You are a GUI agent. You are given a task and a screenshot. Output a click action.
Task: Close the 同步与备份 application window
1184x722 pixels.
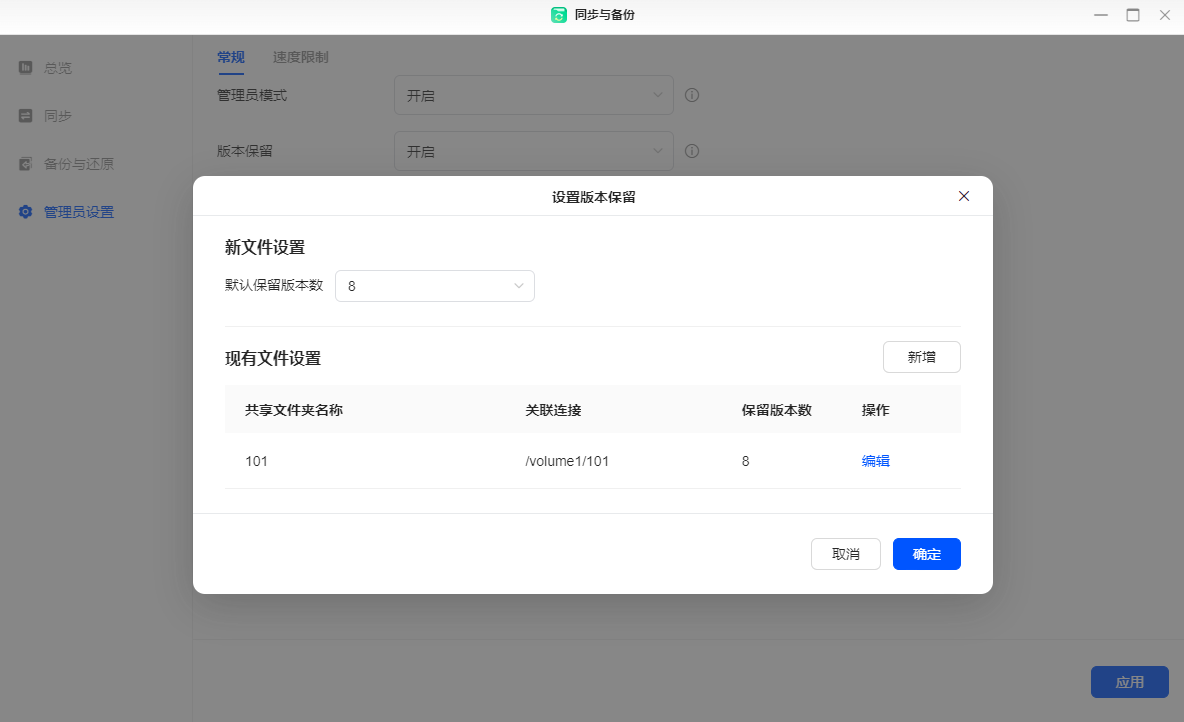click(1164, 15)
